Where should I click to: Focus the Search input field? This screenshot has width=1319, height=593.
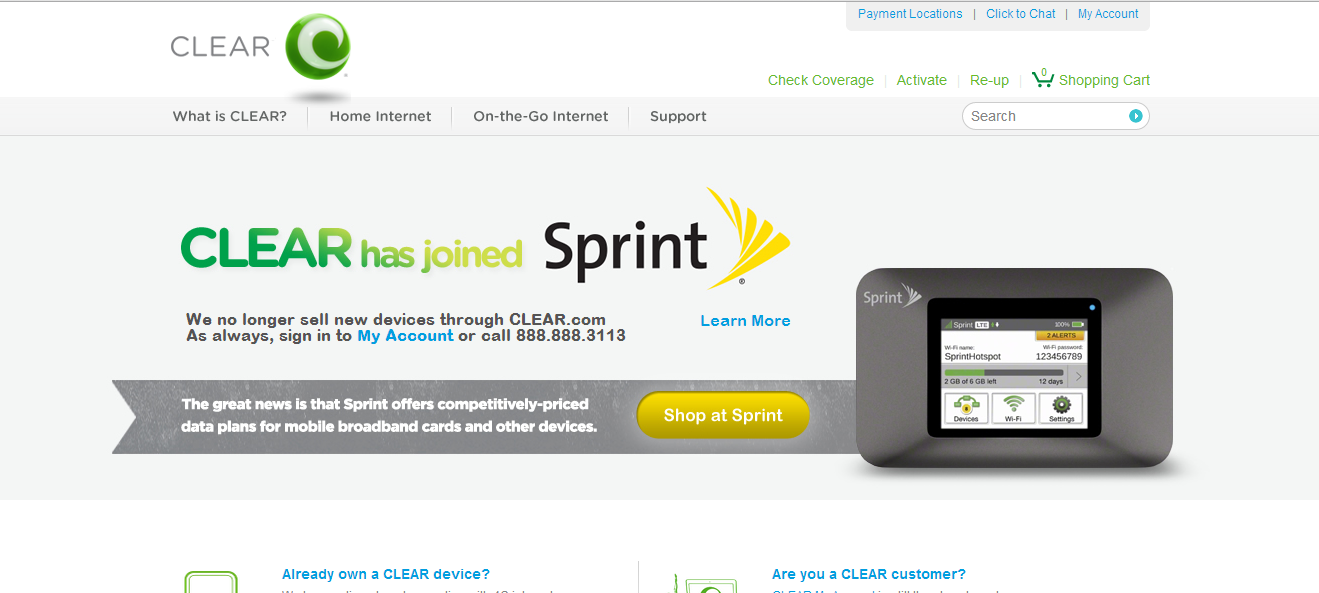click(1045, 116)
